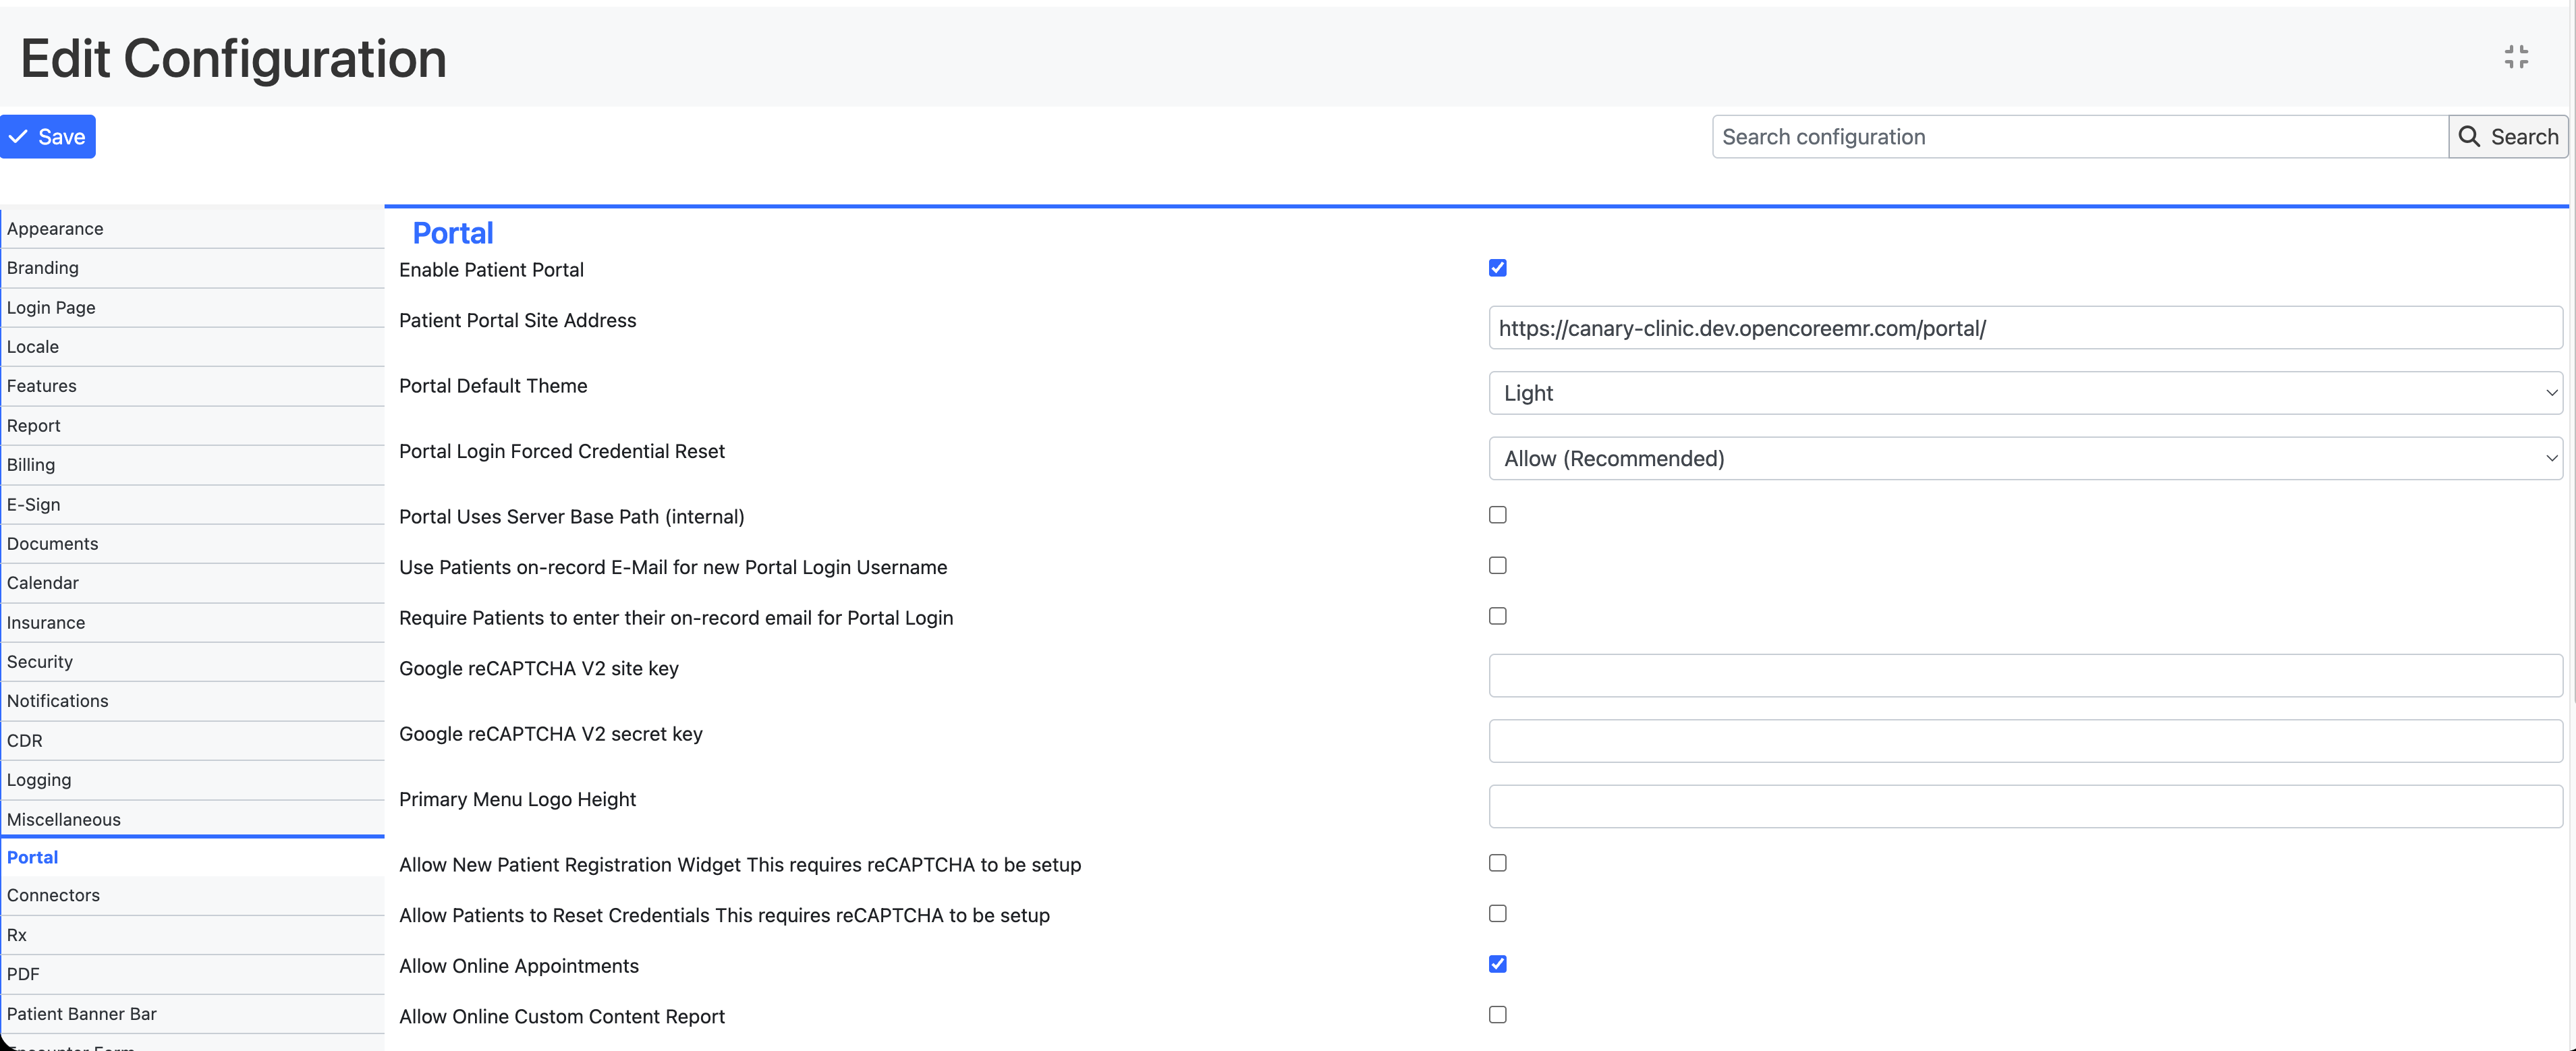Uncheck Allow Online Appointments
This screenshot has width=2576, height=1051.
coord(1497,963)
